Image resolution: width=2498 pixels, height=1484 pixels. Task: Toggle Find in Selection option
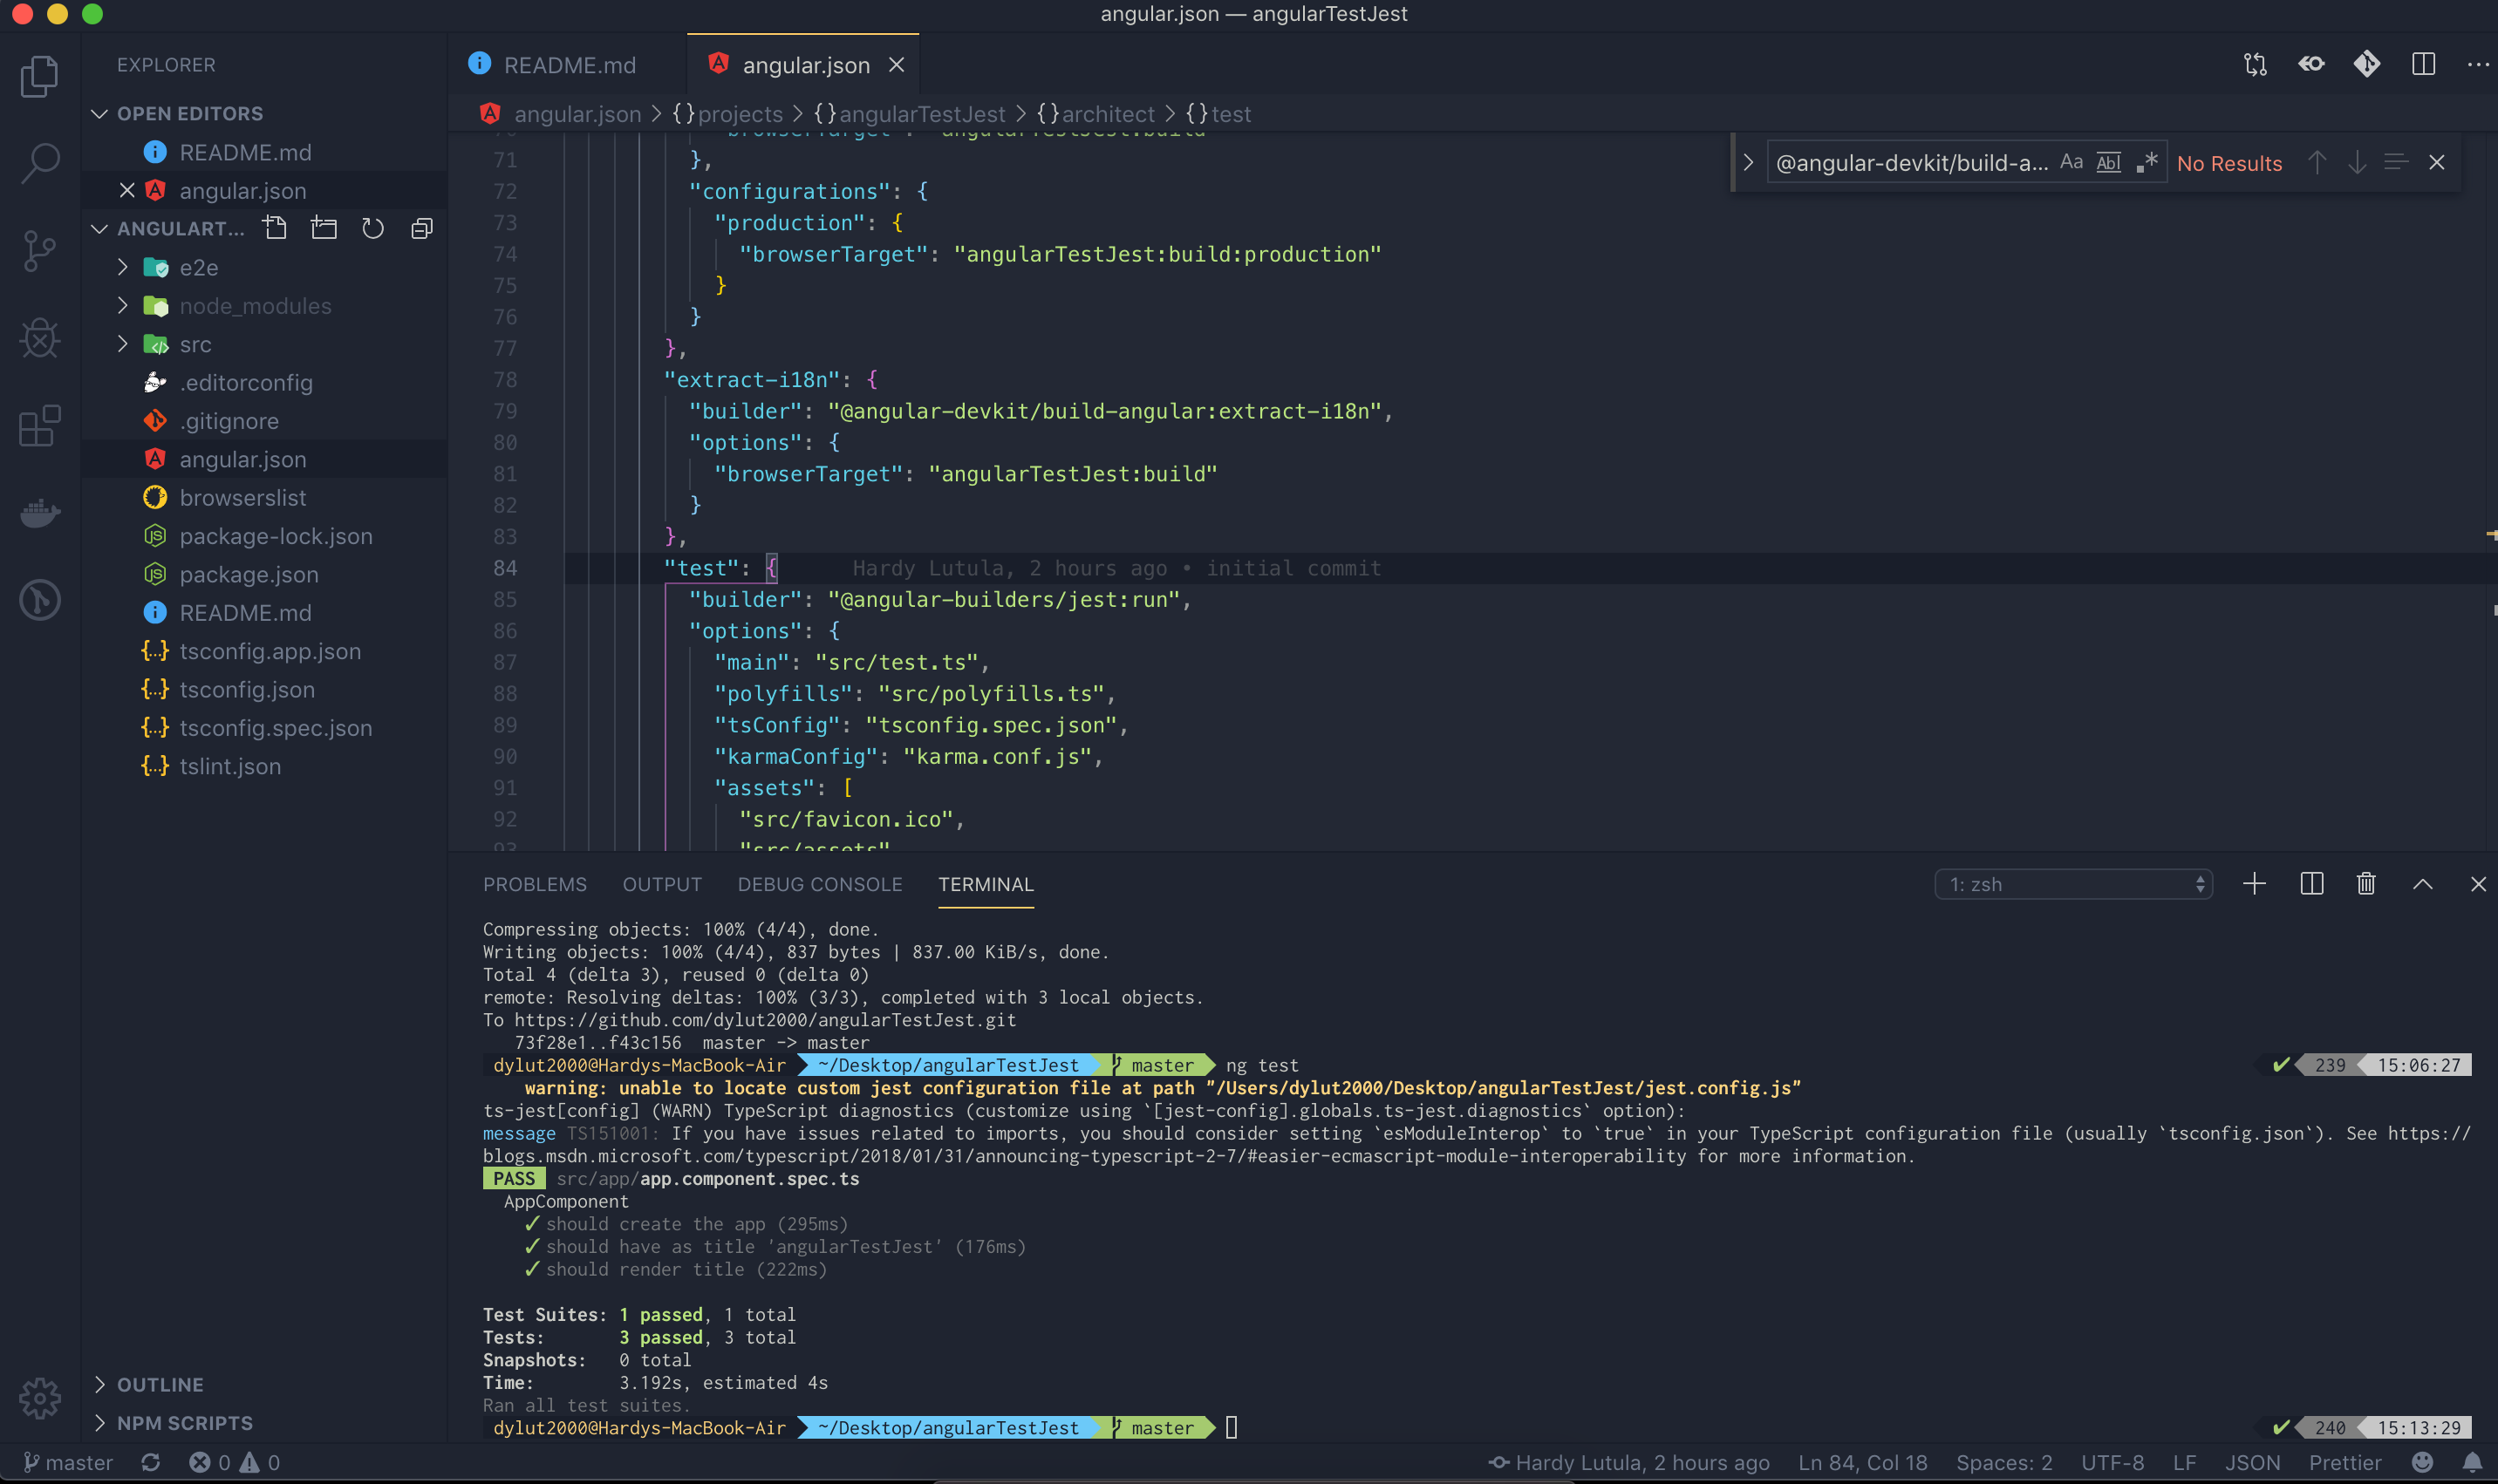click(x=2395, y=163)
